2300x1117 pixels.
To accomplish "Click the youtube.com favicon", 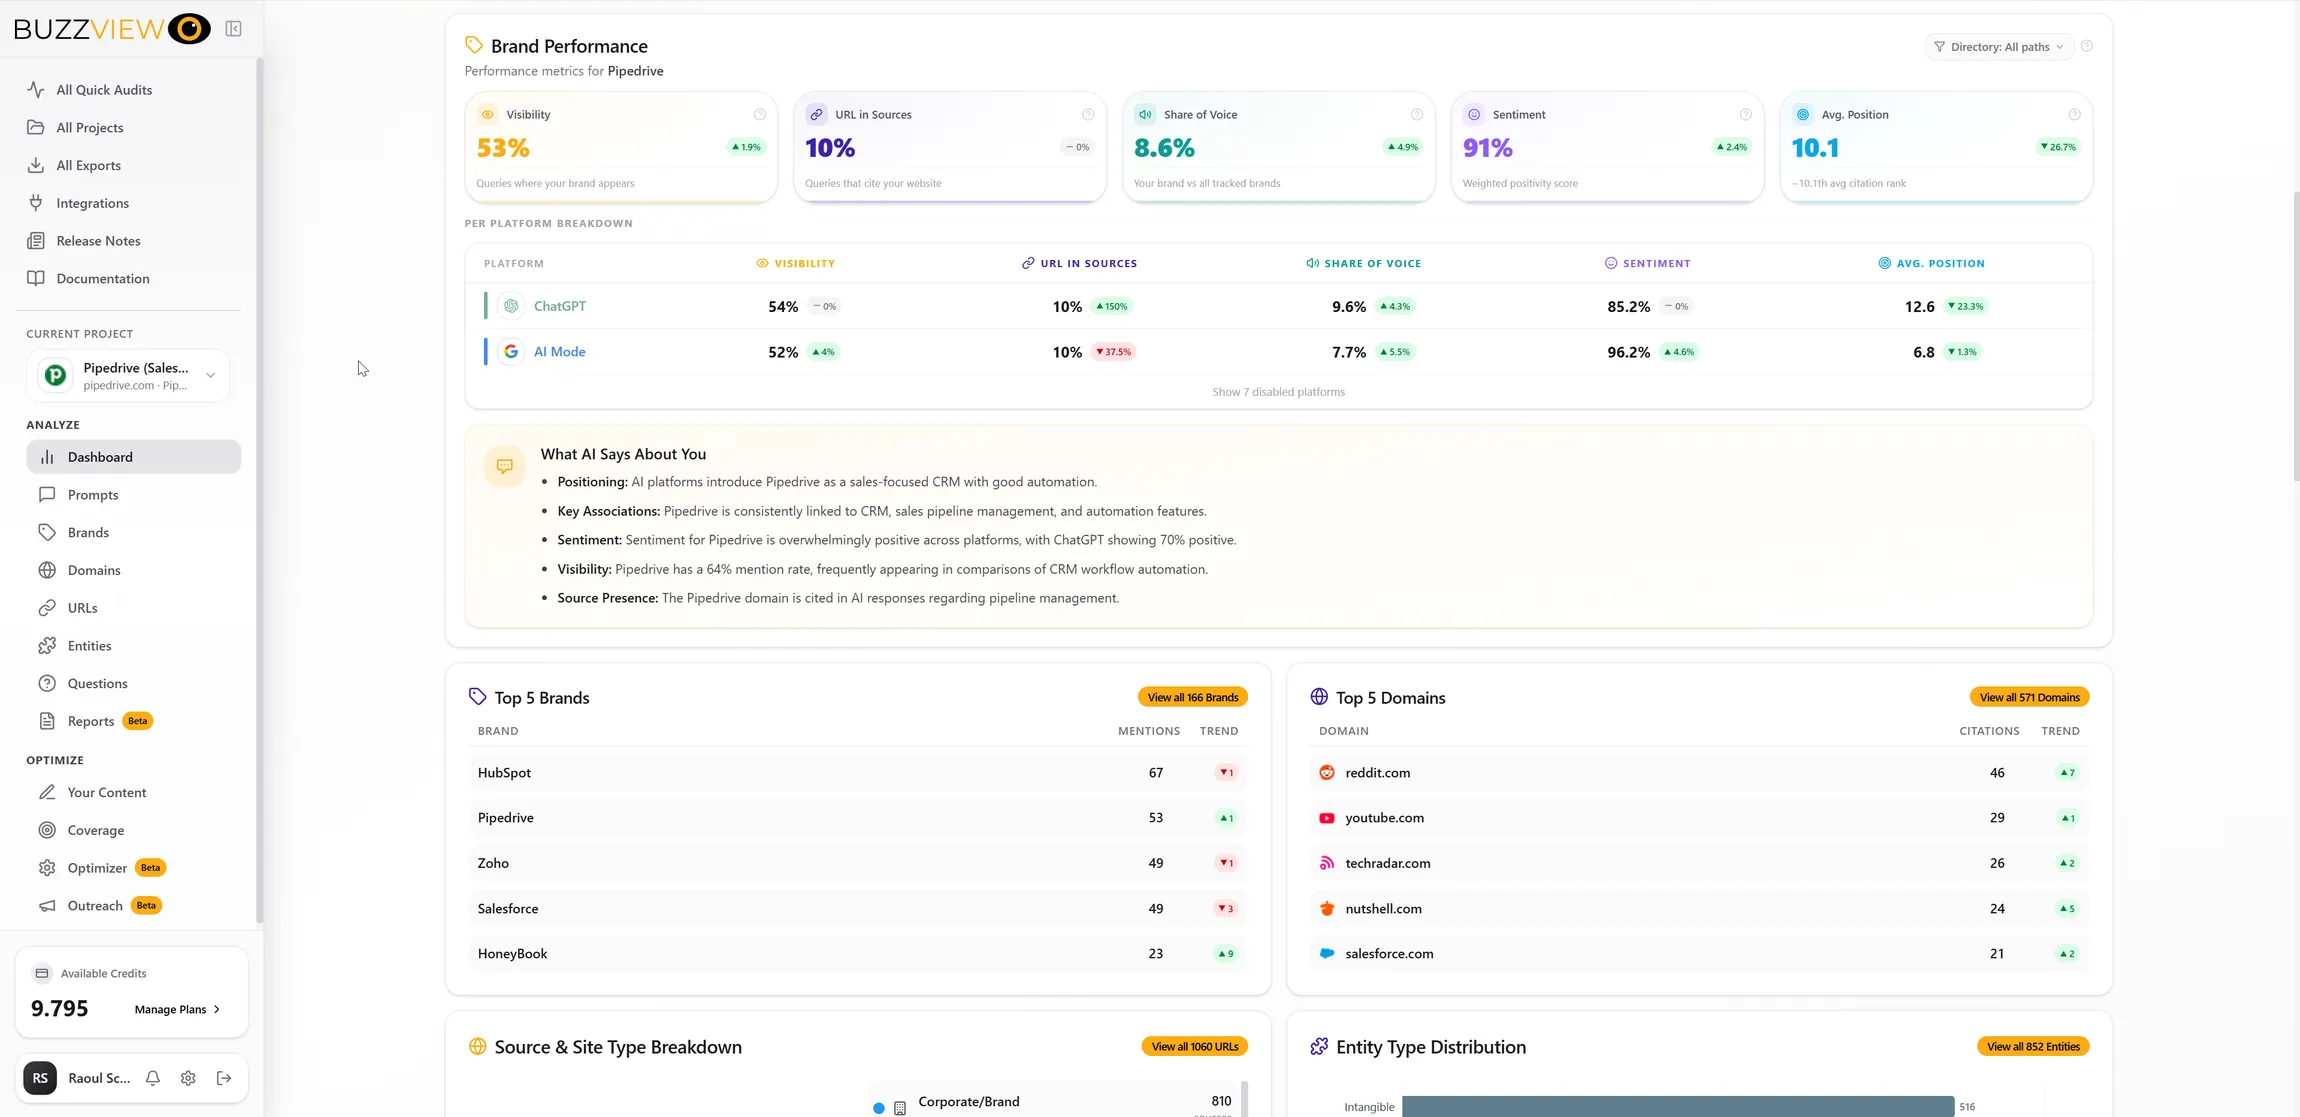I will (x=1327, y=818).
